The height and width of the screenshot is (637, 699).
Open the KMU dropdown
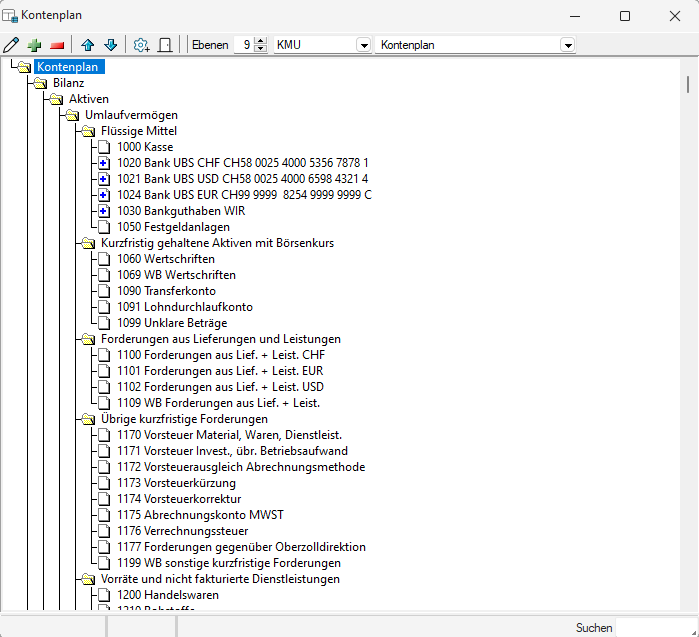pyautogui.click(x=363, y=45)
